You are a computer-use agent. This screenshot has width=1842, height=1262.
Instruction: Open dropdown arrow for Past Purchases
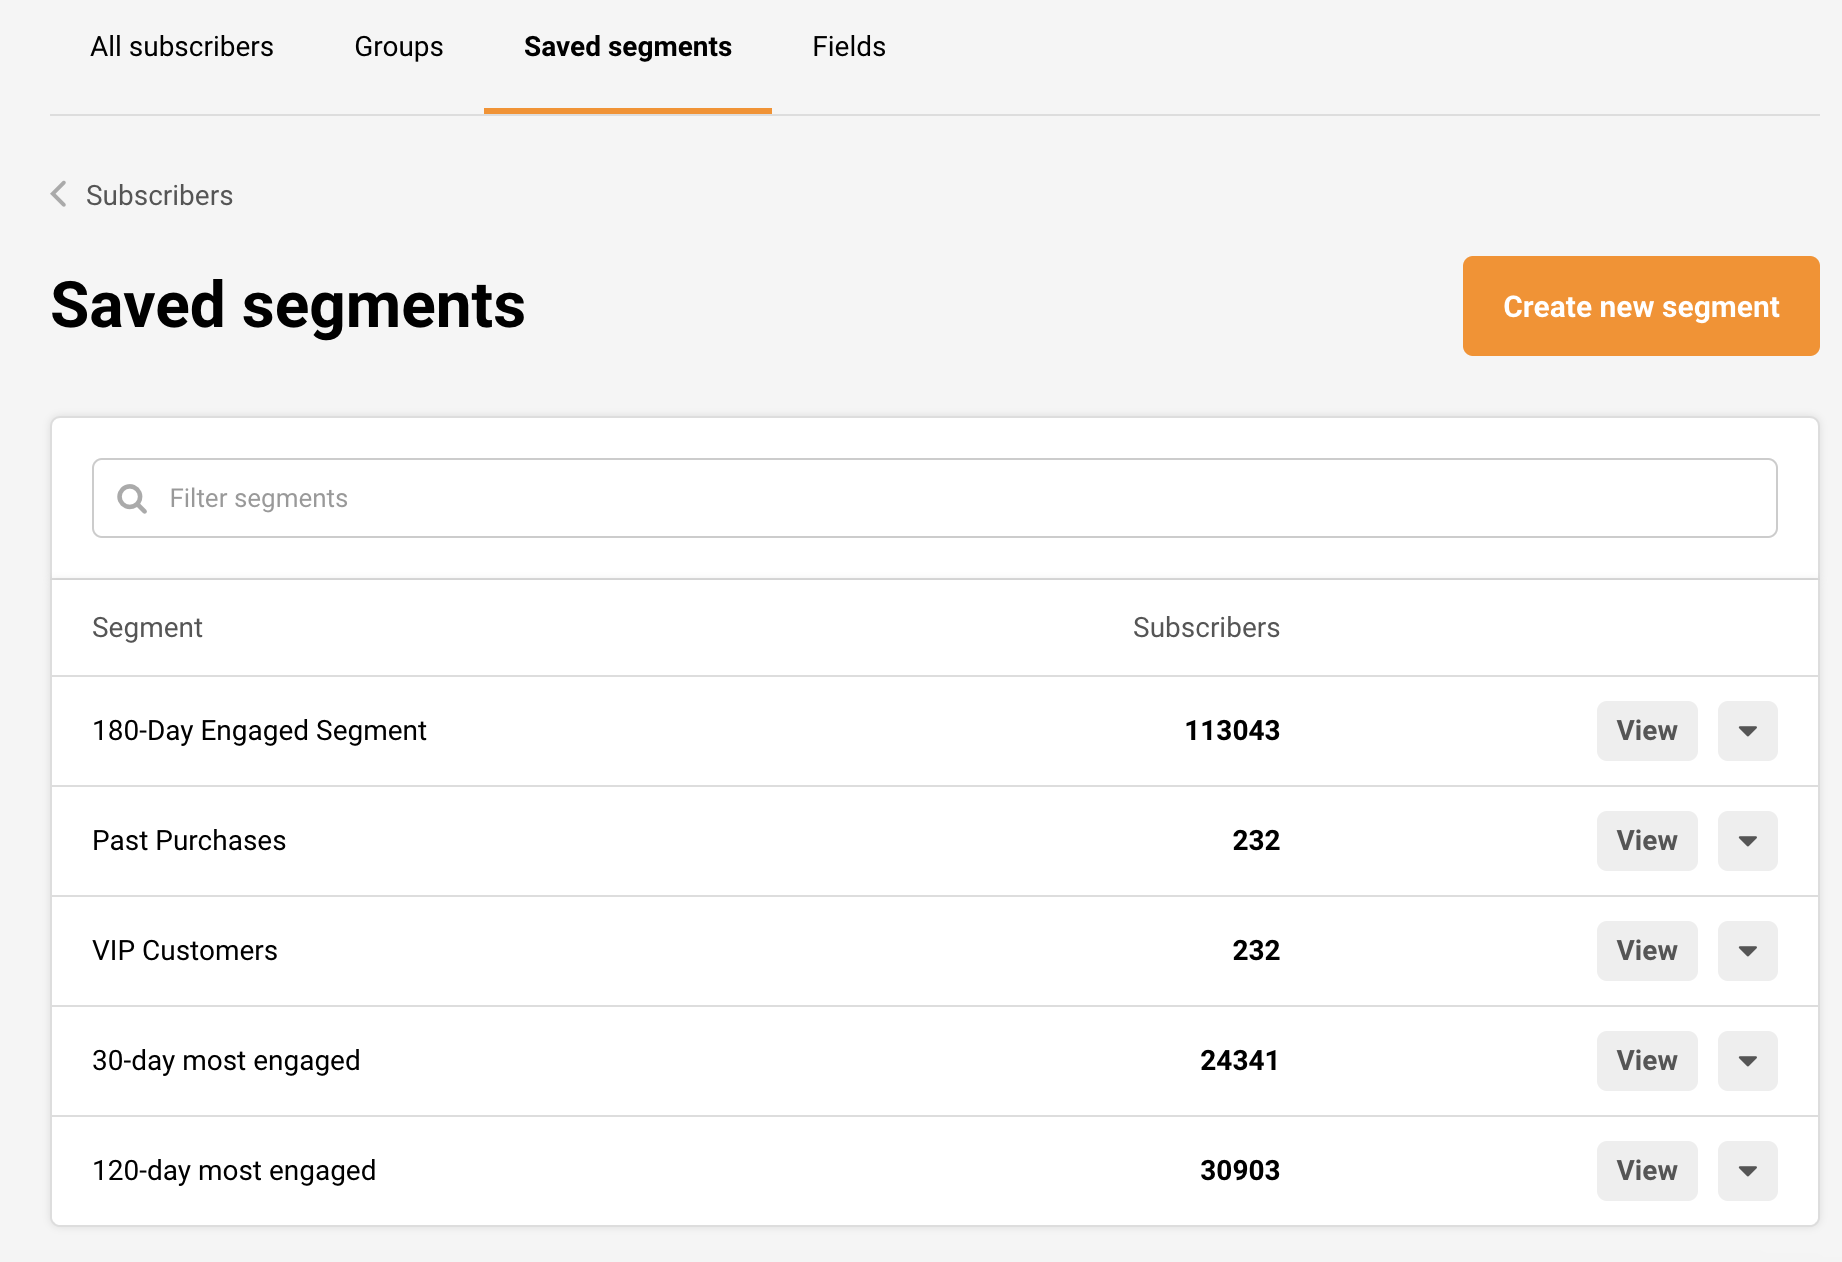(1747, 841)
